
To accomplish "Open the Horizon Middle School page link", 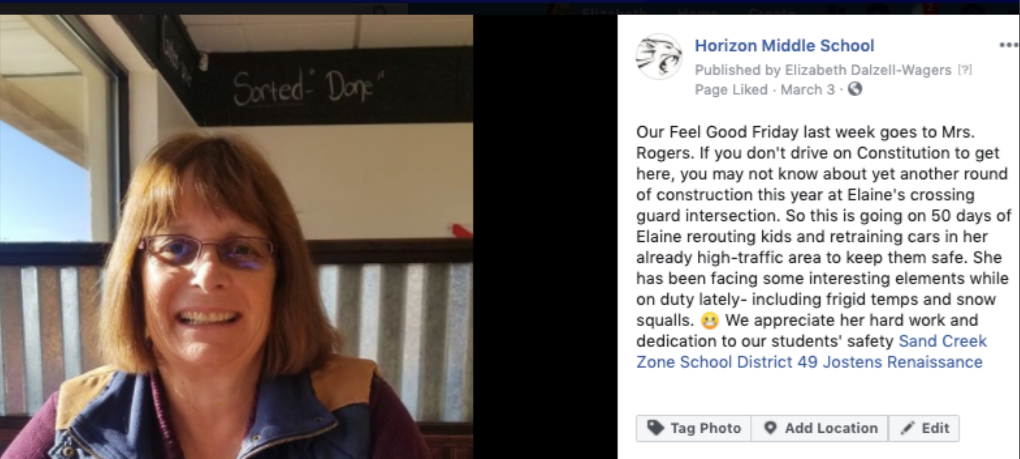I will point(785,46).
